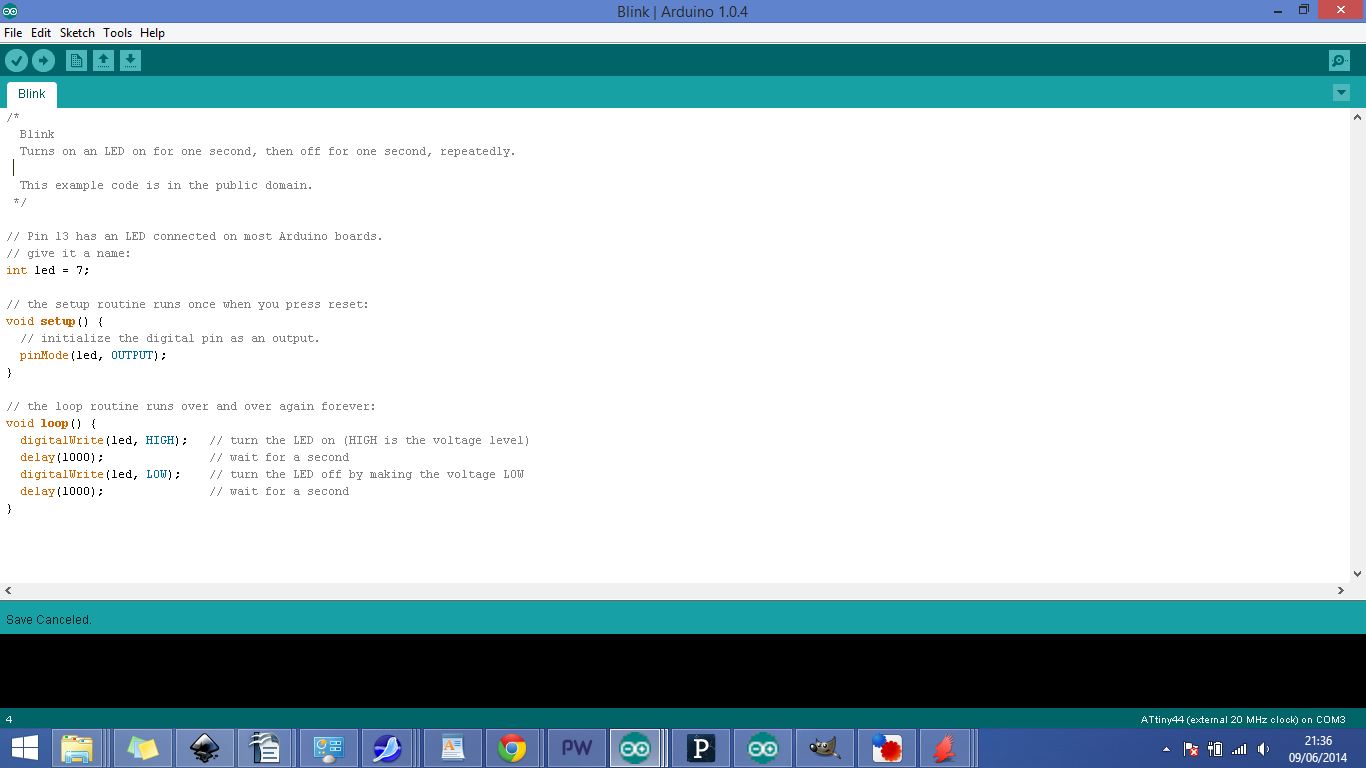This screenshot has width=1366, height=768.
Task: Click the "loop routine runs over and over" comment
Action: tap(191, 406)
